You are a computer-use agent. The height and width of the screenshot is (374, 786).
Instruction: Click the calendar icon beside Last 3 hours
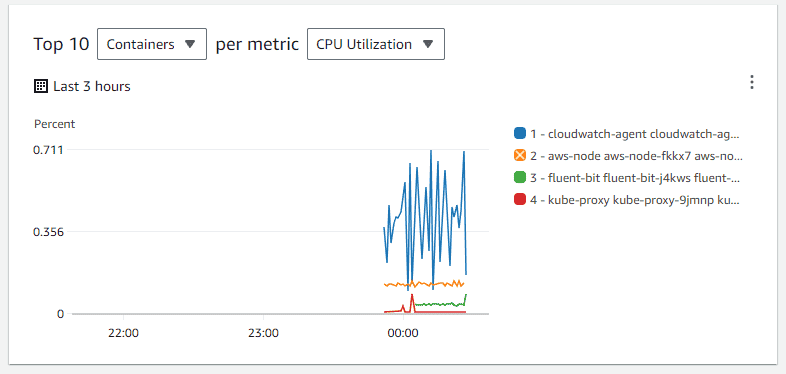(40, 86)
